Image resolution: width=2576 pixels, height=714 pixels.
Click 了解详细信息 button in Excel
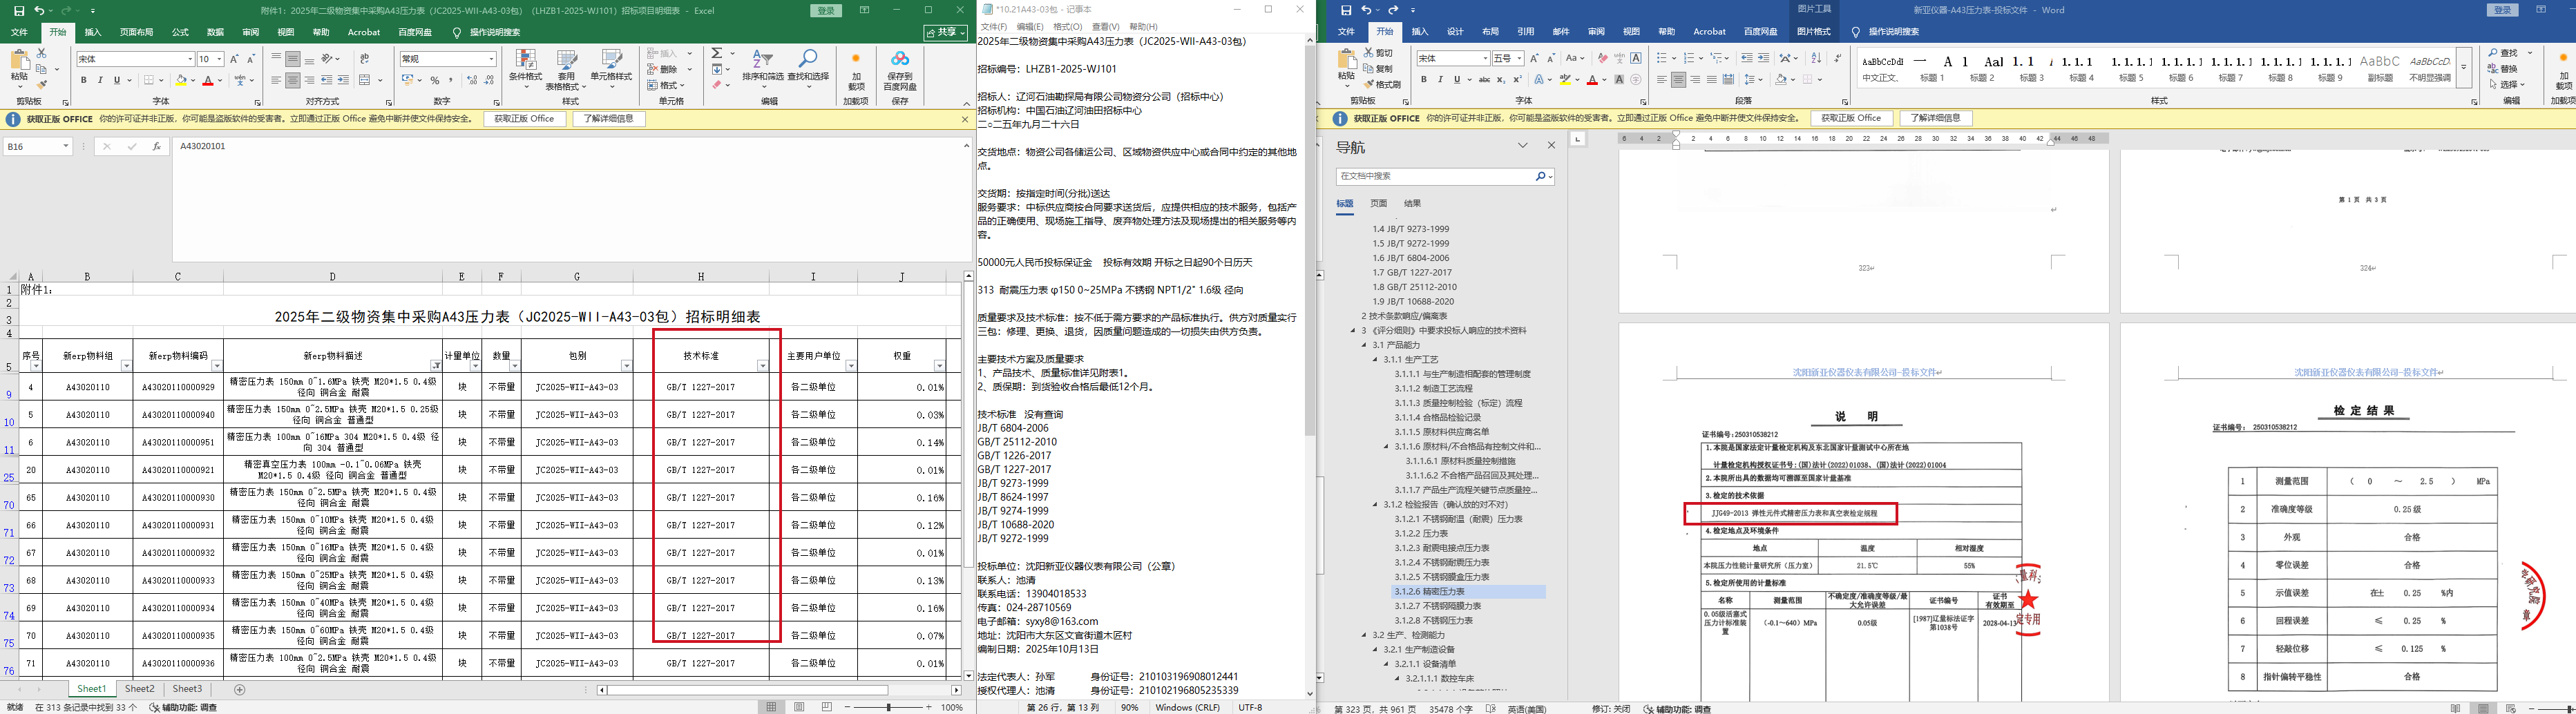[609, 119]
